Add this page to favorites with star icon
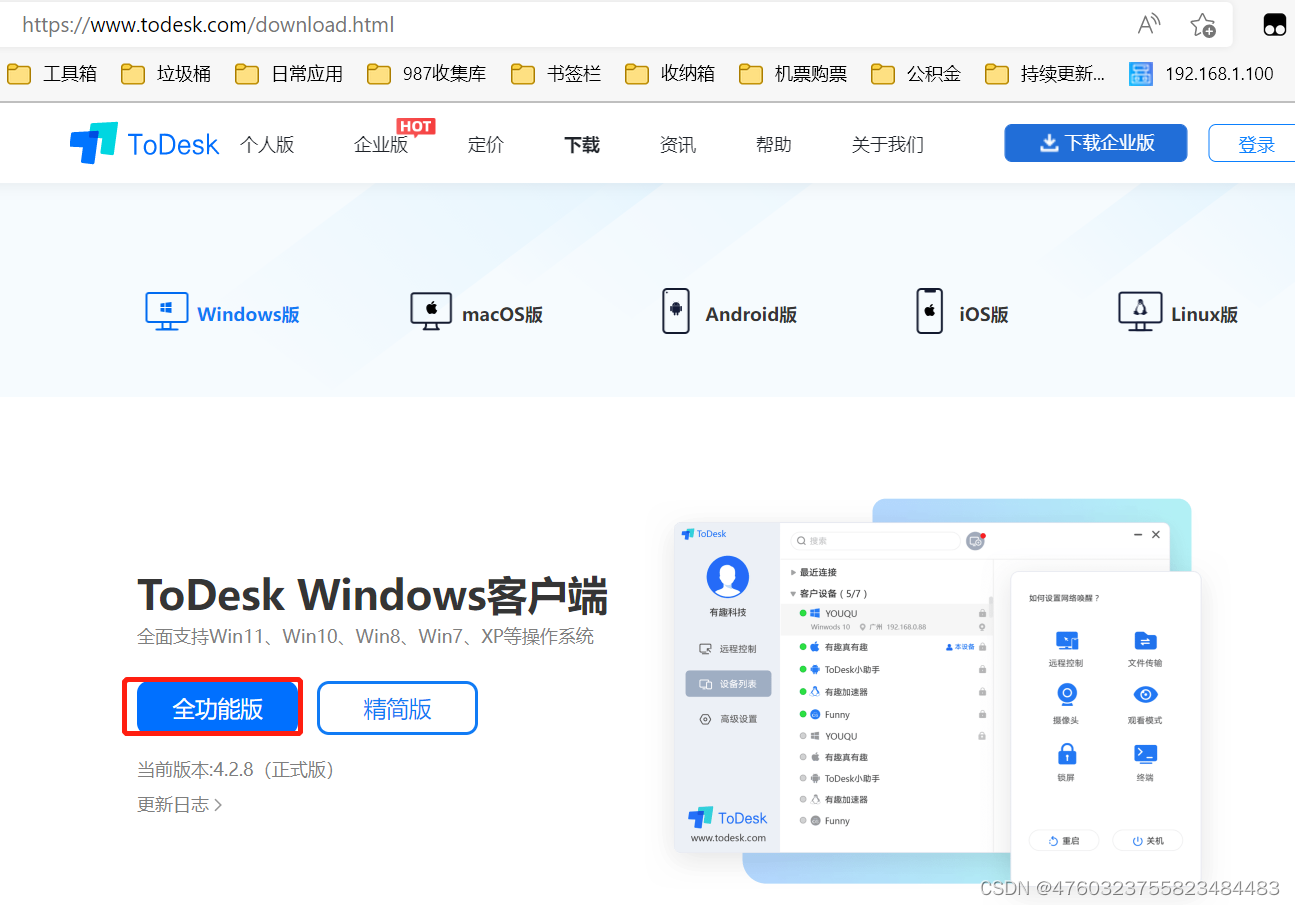Image resolution: width=1295 pixels, height=905 pixels. coord(1203,24)
